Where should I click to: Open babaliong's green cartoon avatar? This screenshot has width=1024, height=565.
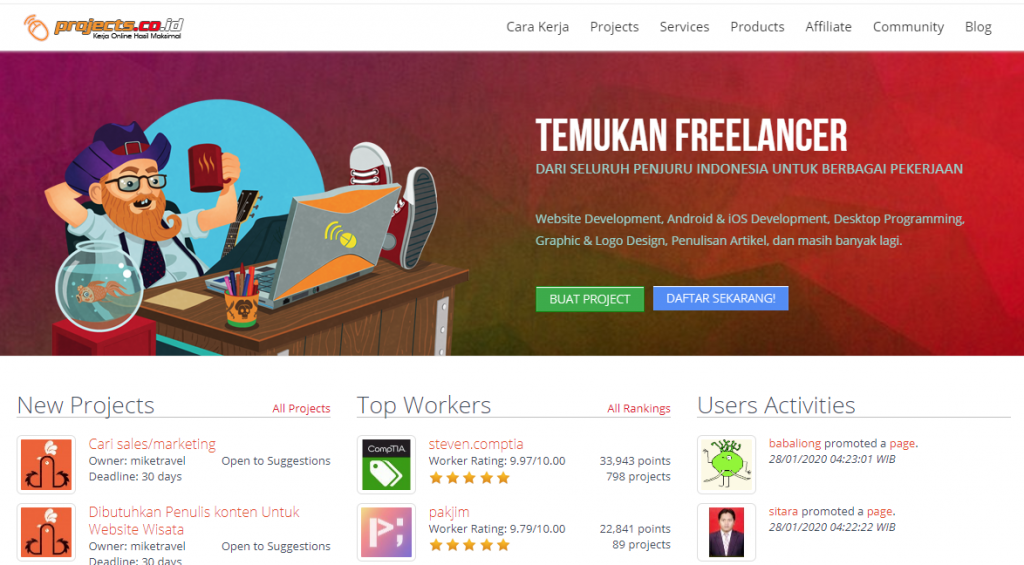pyautogui.click(x=726, y=464)
